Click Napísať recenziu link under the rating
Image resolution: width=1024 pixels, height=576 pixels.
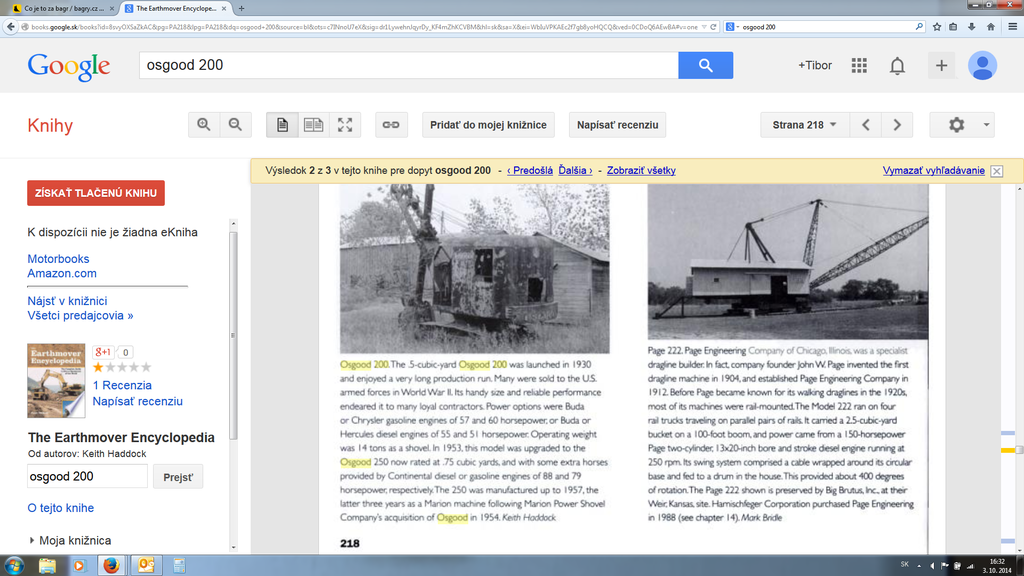point(138,402)
